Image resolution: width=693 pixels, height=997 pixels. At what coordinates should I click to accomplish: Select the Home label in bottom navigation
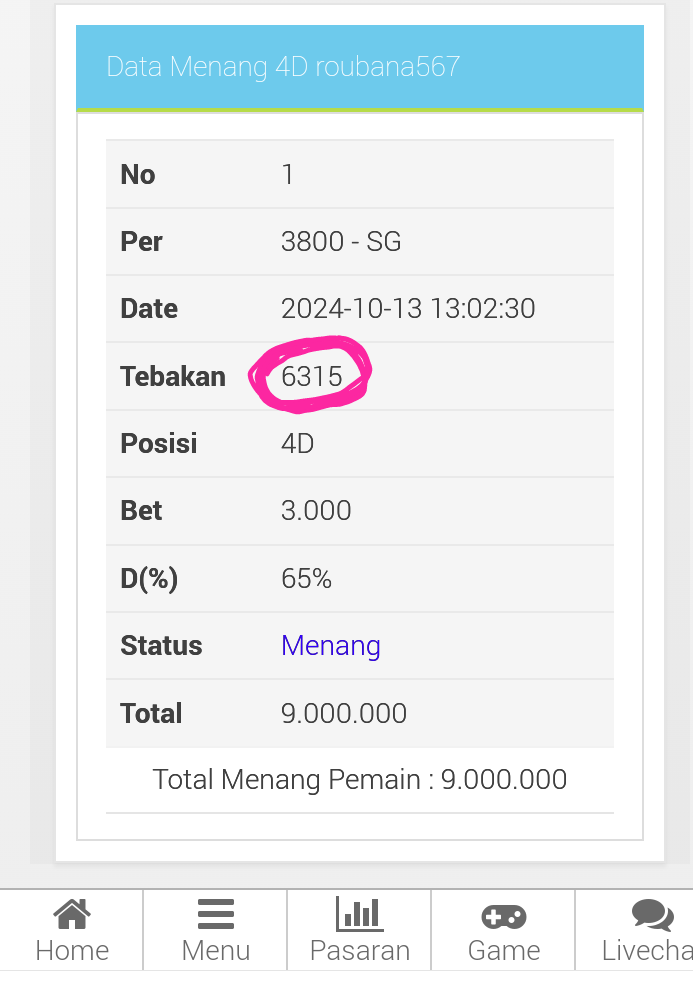(72, 951)
